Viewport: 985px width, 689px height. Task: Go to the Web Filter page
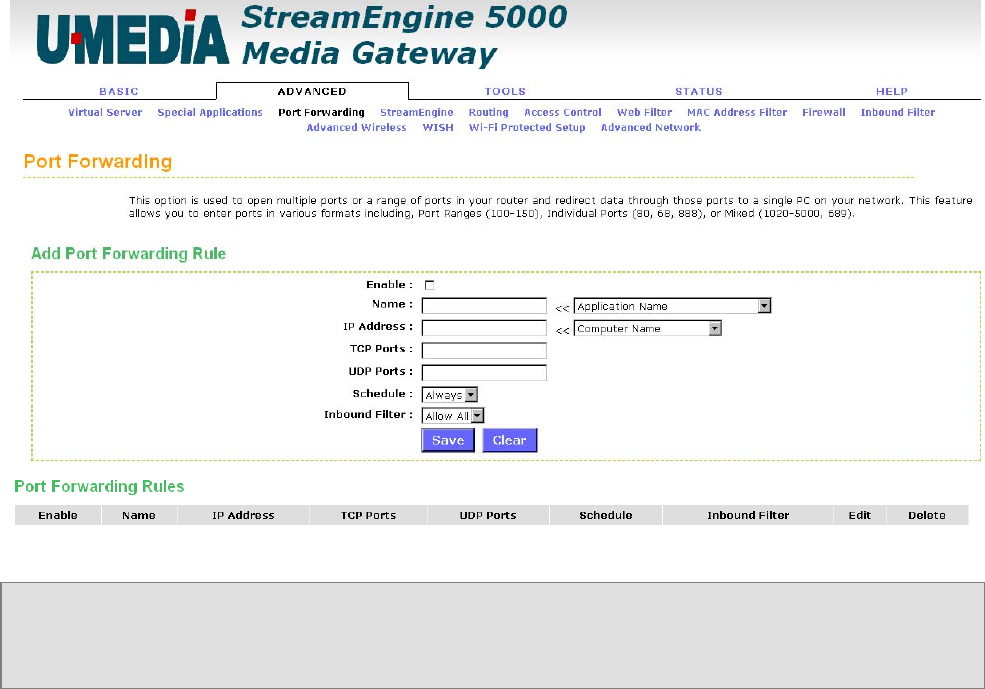coord(645,112)
